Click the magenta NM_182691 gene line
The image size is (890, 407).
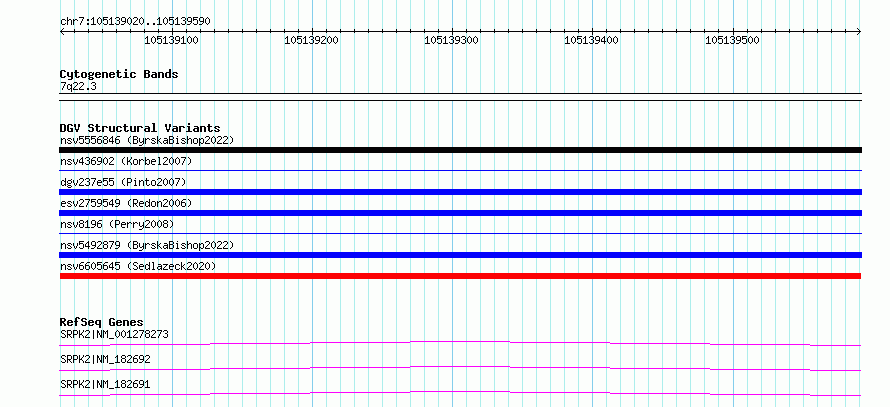[460, 392]
